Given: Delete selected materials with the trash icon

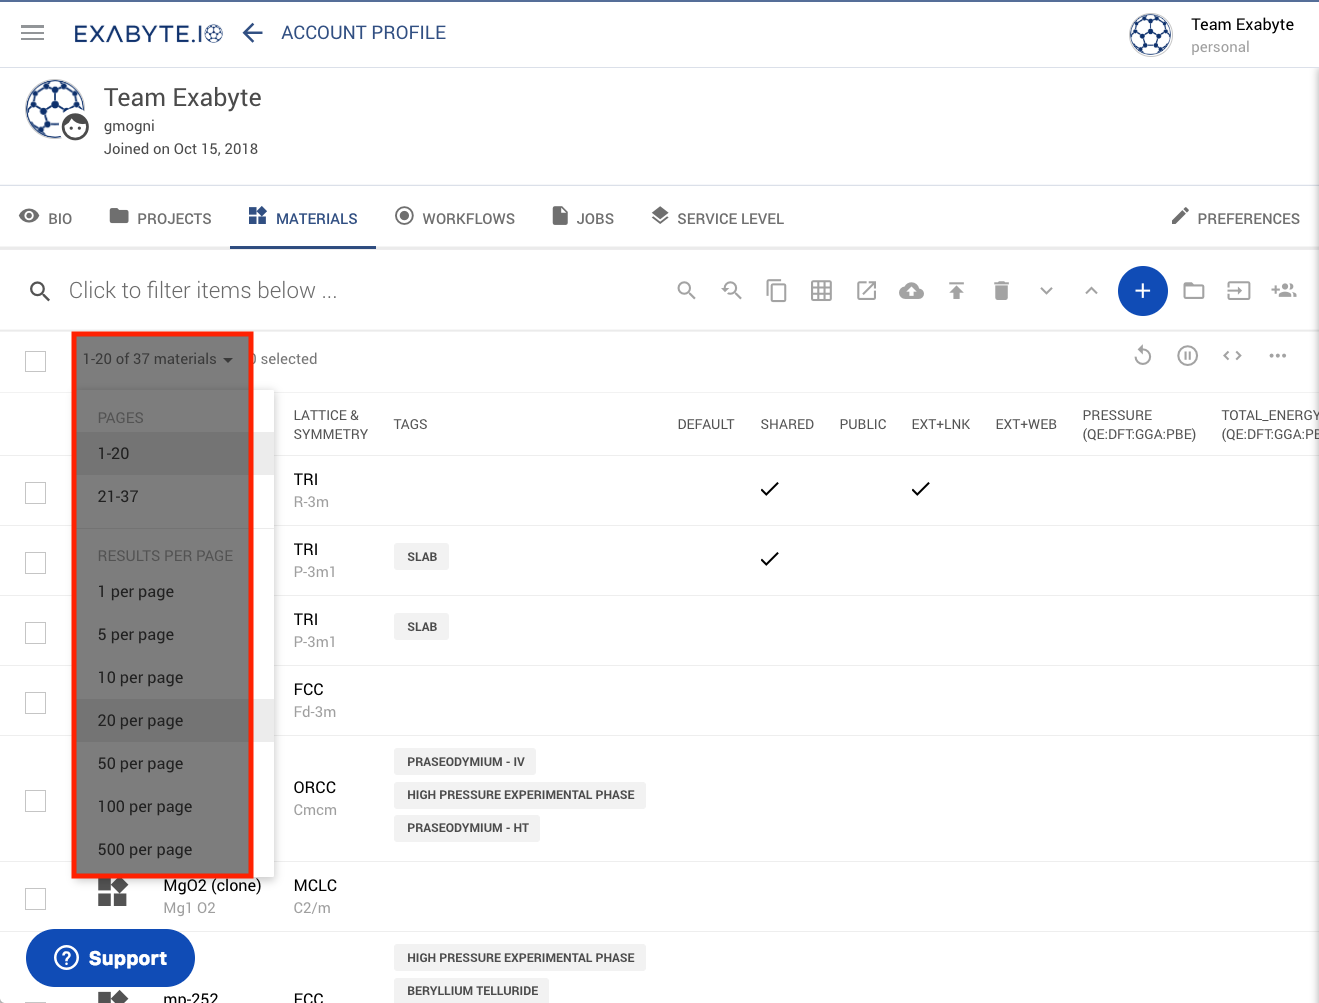Looking at the screenshot, I should 1001,290.
